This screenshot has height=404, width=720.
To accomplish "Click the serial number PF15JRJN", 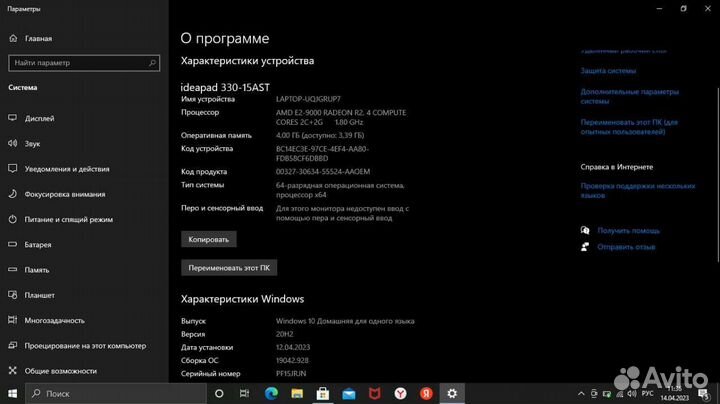I will (291, 374).
